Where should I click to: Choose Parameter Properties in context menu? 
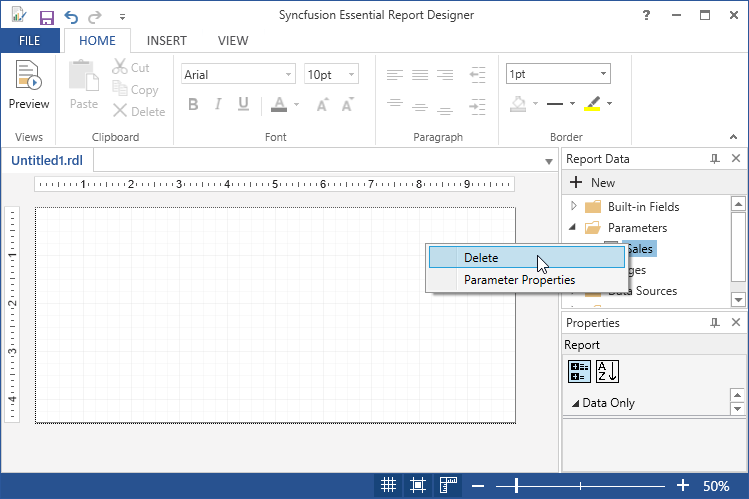(x=519, y=280)
